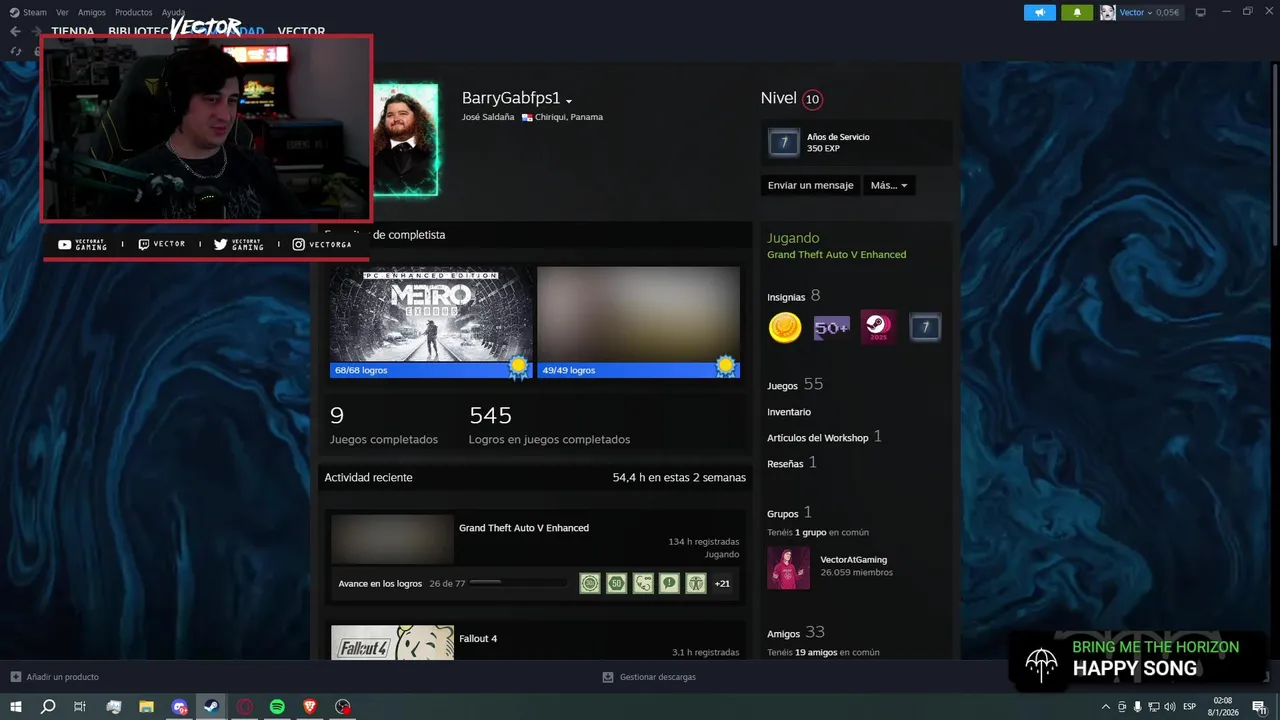Screen dimensions: 1280x720
Task: Go to the VECTOR profile tab
Action: coord(301,32)
